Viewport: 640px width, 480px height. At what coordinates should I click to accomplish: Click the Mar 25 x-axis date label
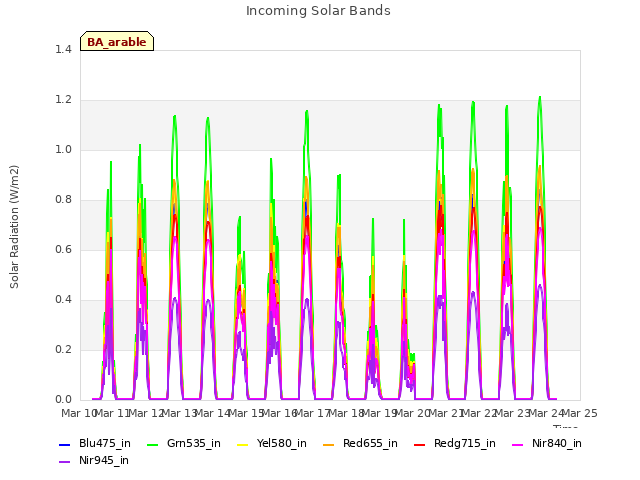580,413
